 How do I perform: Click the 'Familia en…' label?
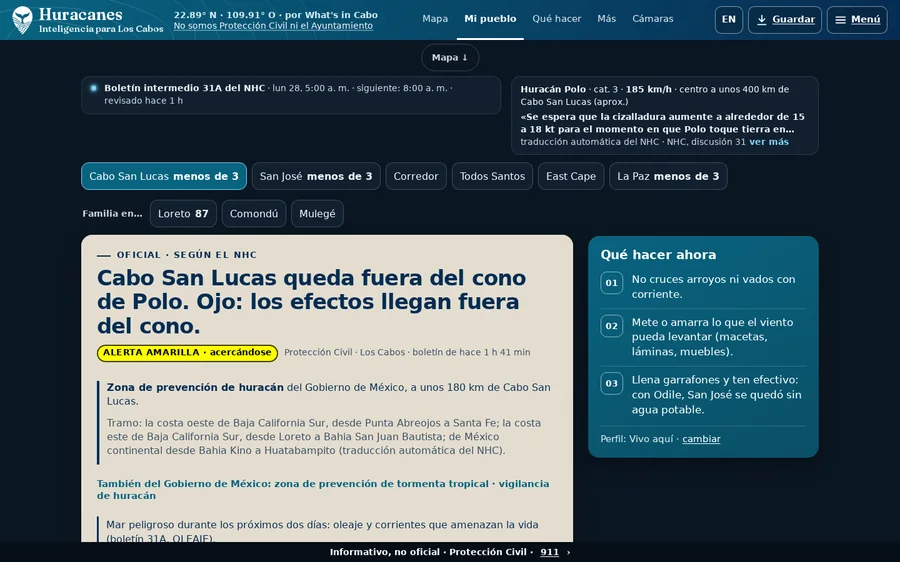(112, 214)
